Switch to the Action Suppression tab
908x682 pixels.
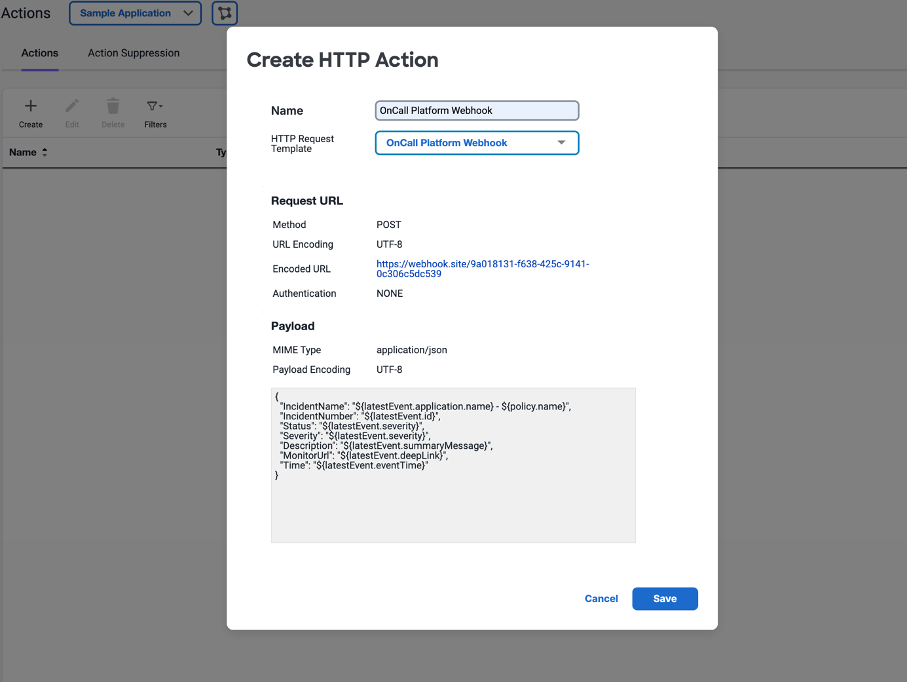(x=134, y=53)
